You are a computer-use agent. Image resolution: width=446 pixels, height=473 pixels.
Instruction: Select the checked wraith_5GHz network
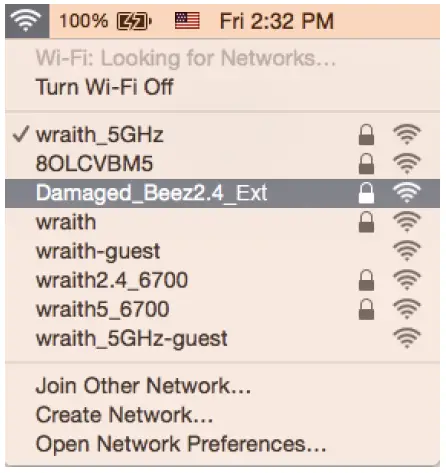222,135
